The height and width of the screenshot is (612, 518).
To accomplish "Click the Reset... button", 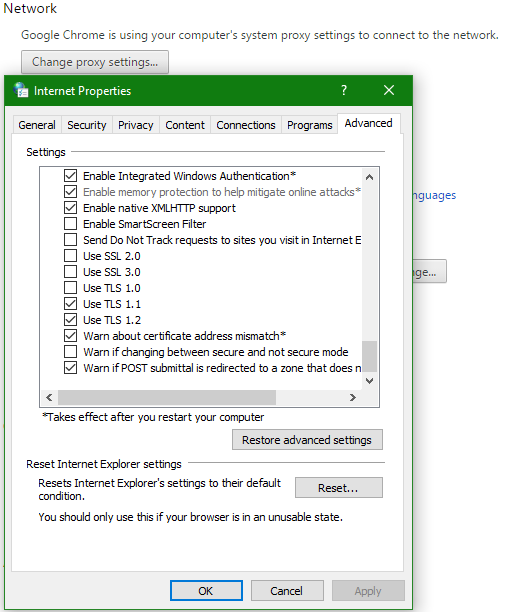I will tap(338, 487).
